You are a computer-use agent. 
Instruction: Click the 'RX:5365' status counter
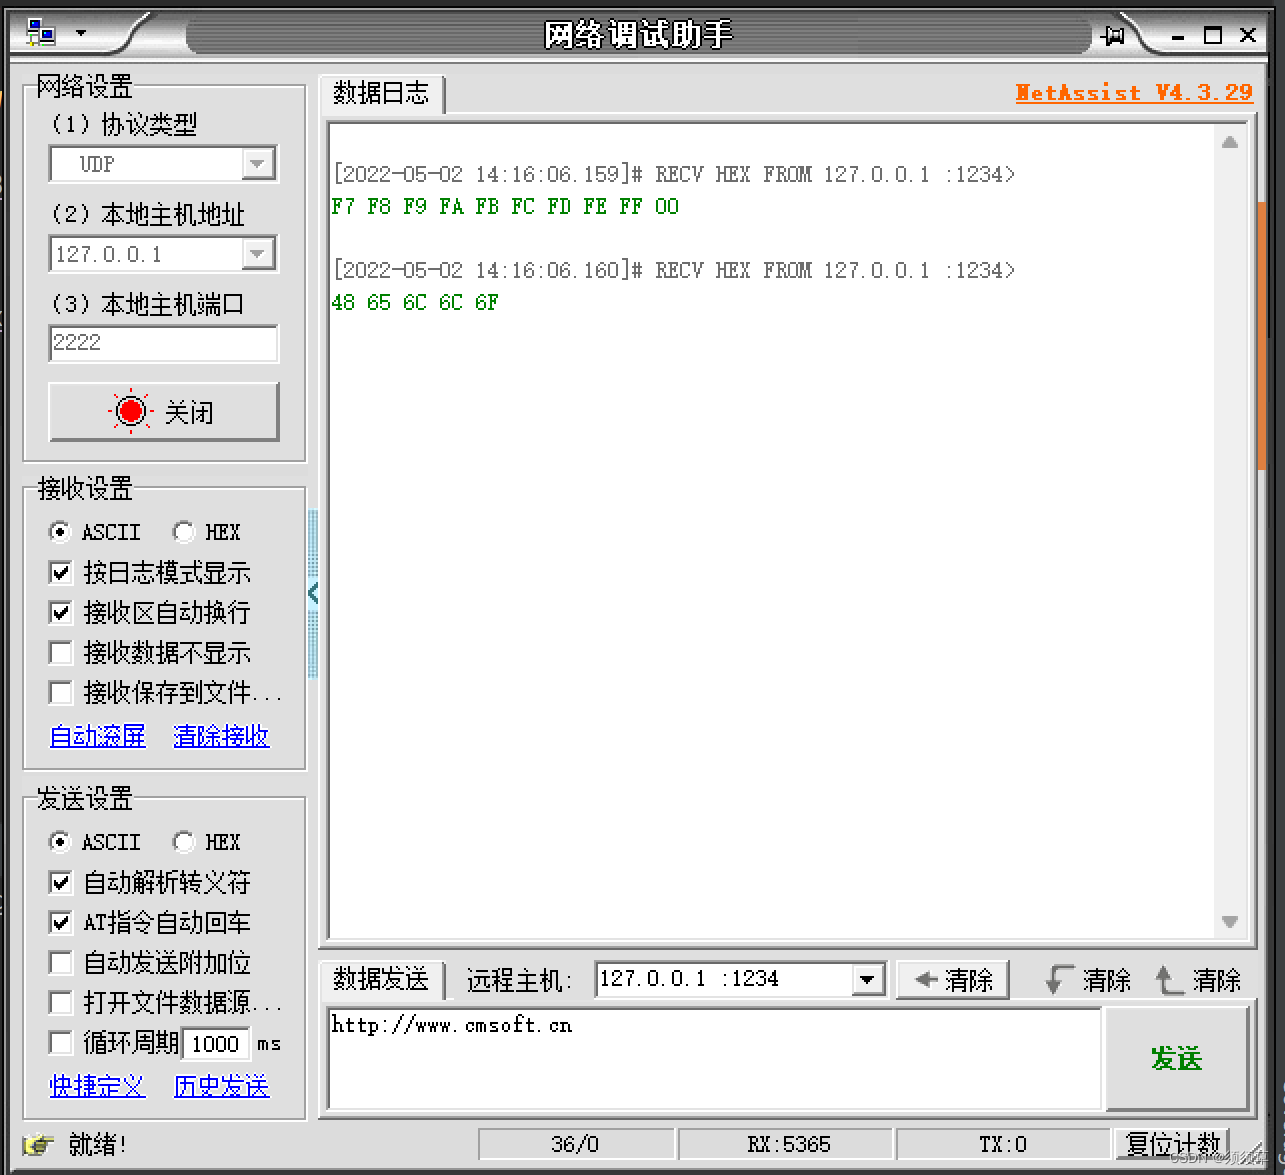click(x=788, y=1144)
